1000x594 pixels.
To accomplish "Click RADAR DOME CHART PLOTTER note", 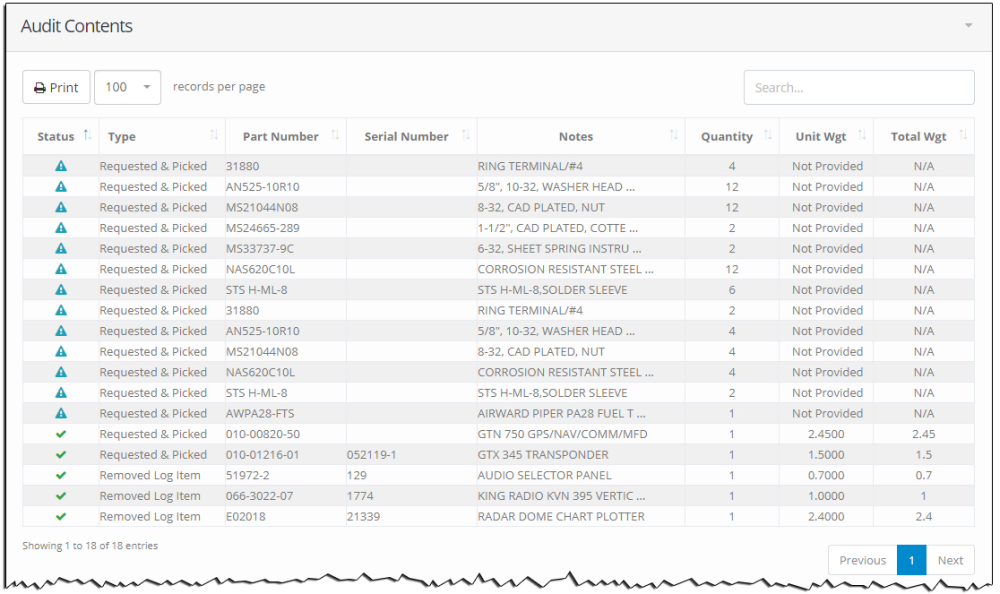I will [x=561, y=516].
